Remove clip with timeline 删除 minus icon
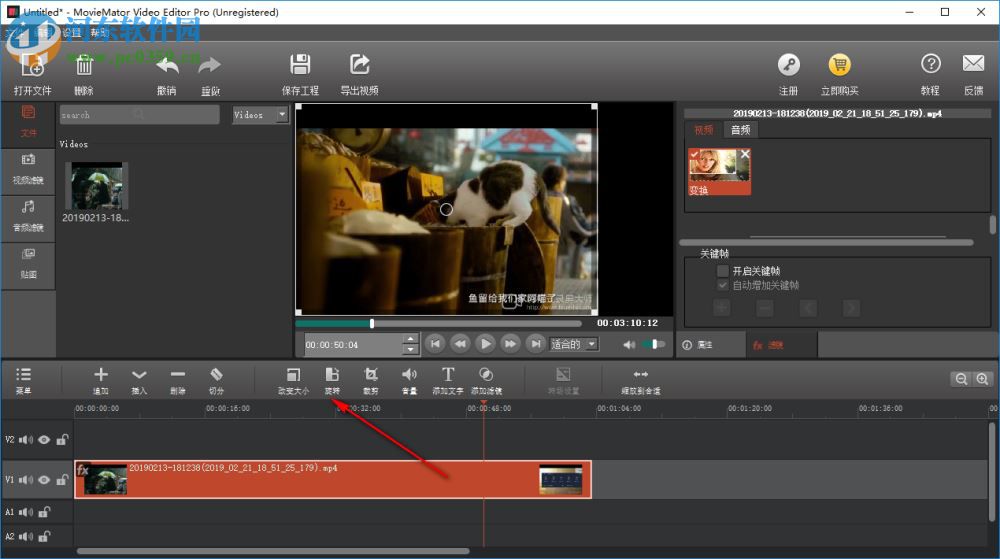The width and height of the screenshot is (1000, 559). 178,374
